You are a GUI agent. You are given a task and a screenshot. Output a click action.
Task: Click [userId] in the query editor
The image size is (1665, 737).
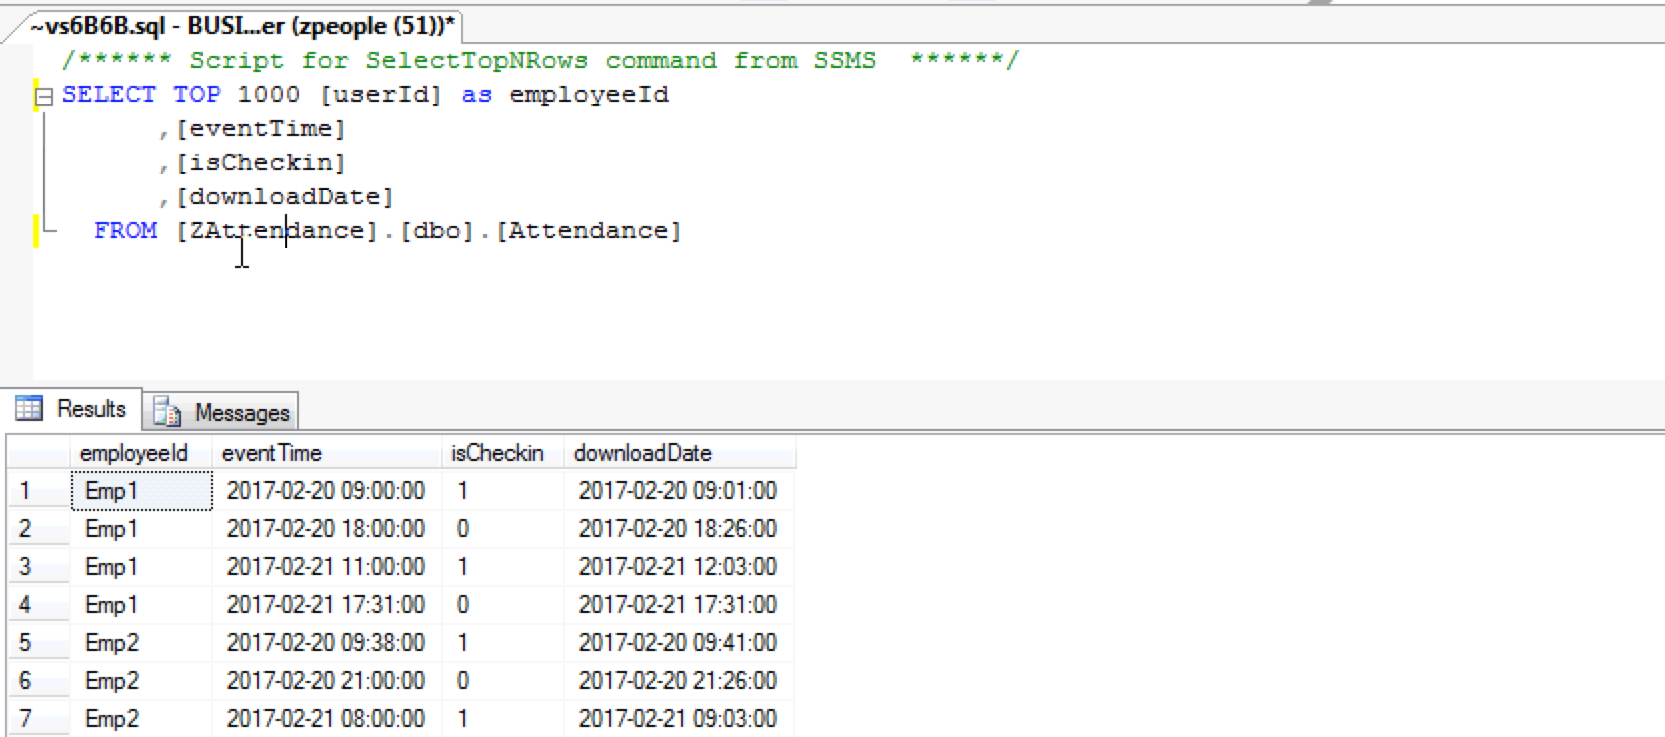tap(381, 95)
